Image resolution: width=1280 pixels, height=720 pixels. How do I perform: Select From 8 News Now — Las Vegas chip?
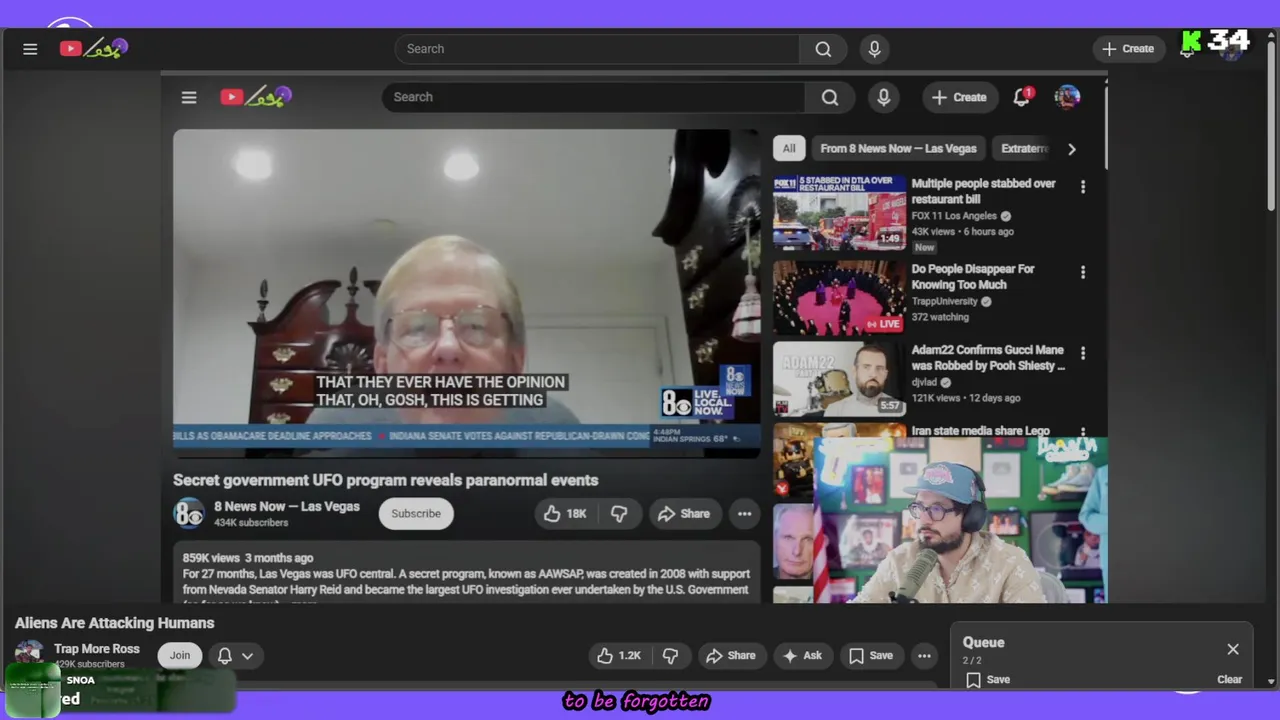click(x=898, y=149)
